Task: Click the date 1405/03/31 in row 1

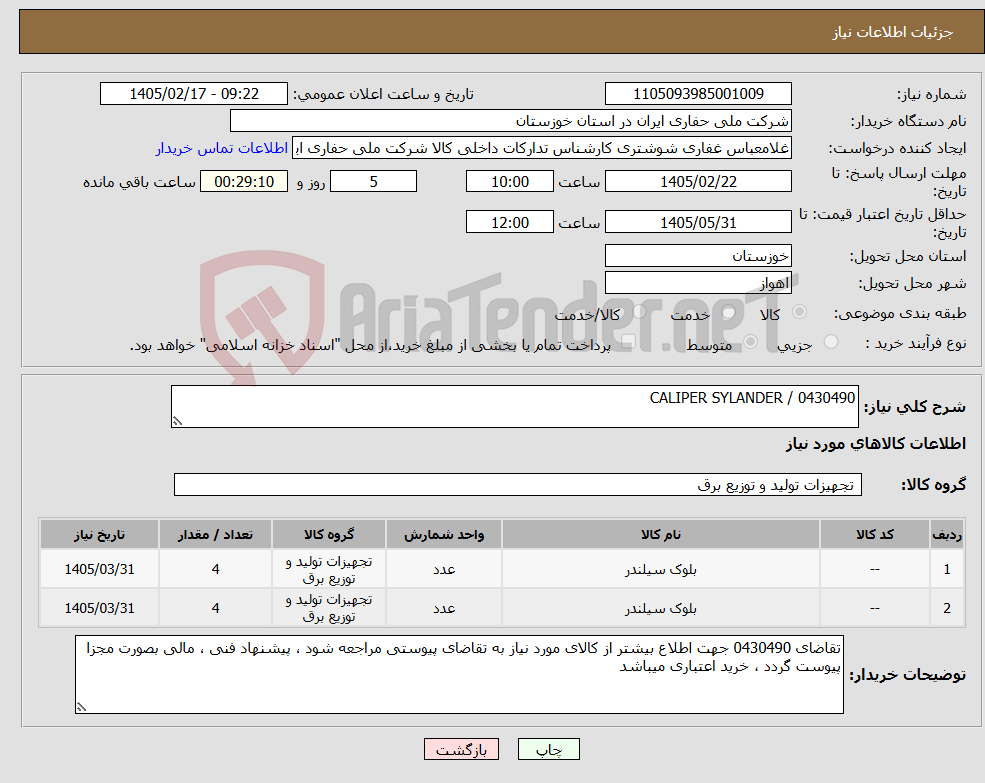Action: pyautogui.click(x=99, y=569)
